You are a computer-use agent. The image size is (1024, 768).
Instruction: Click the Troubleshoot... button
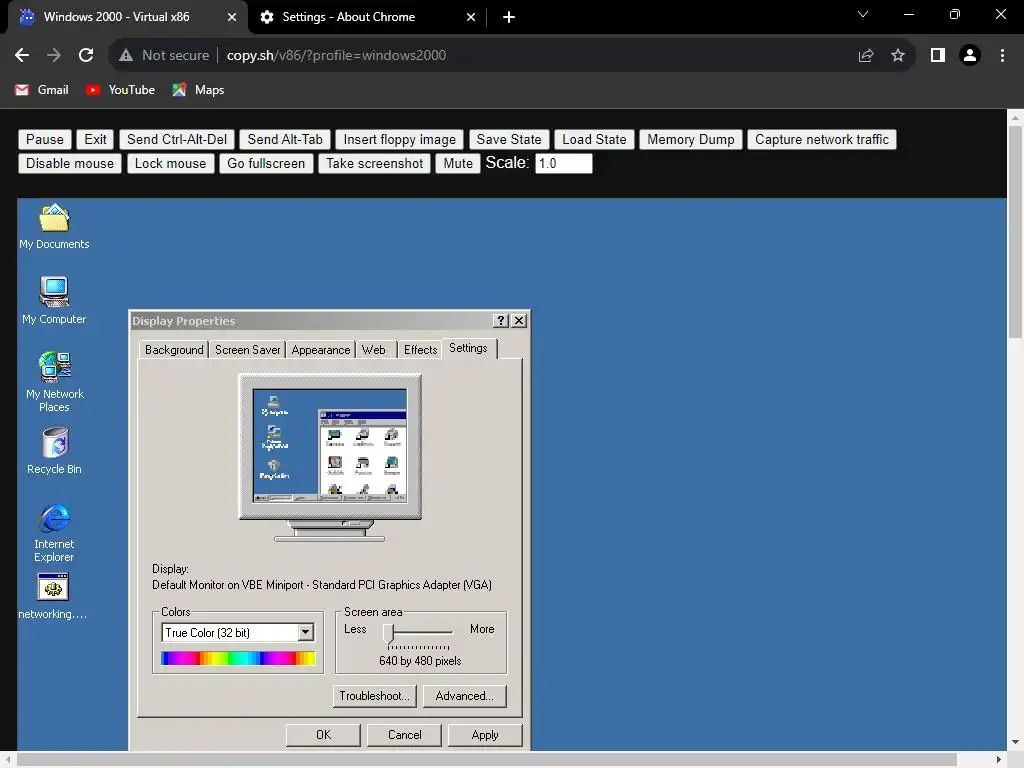374,696
